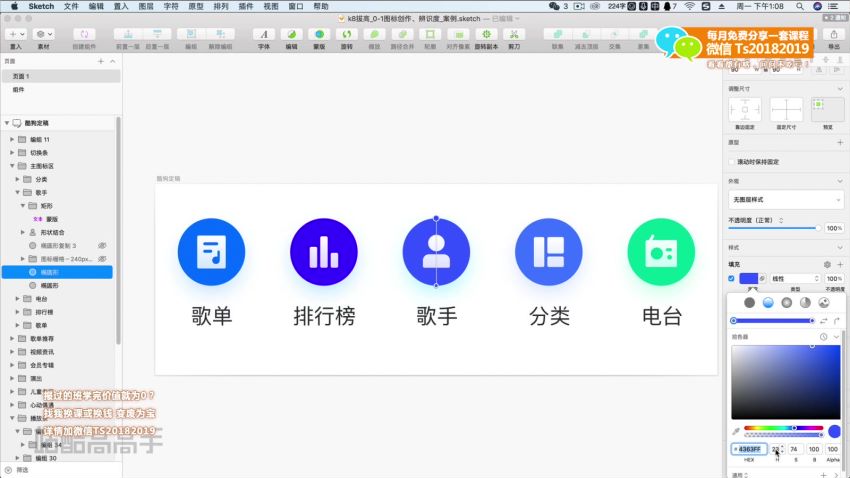Image resolution: width=850 pixels, height=478 pixels.
Task: Click the 后置一层 send backward icon
Action: coord(157,34)
